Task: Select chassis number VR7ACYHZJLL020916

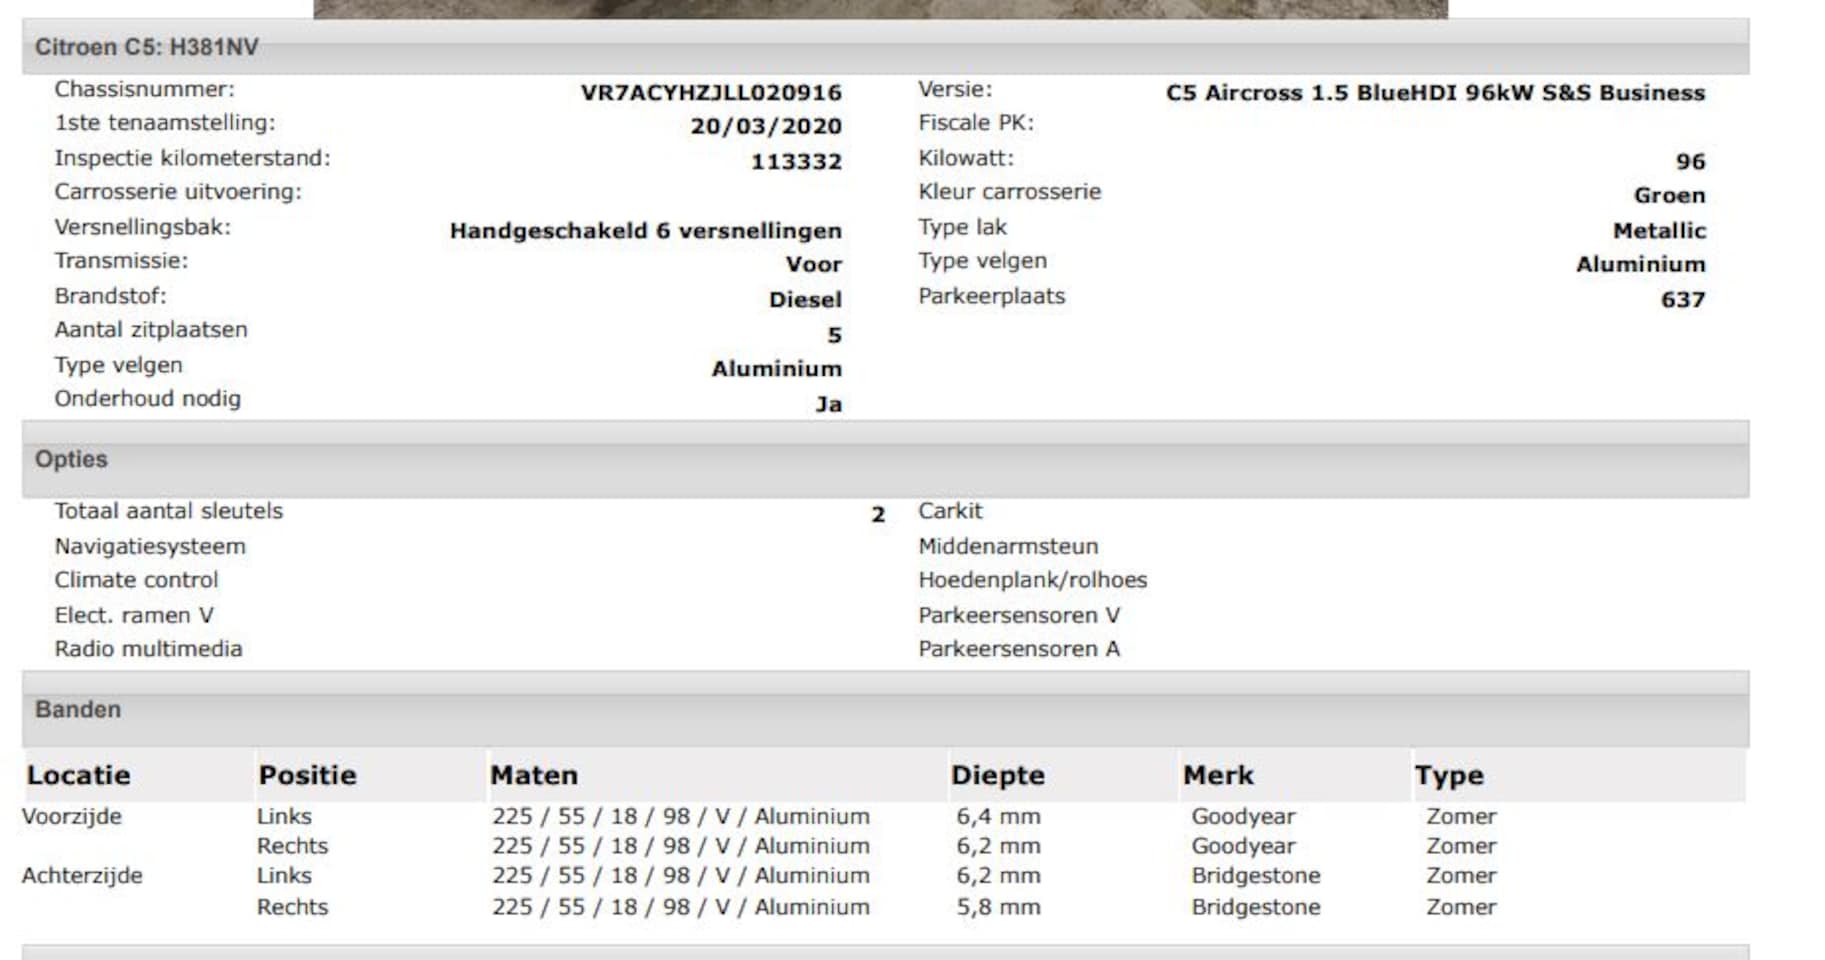Action: pyautogui.click(x=710, y=92)
